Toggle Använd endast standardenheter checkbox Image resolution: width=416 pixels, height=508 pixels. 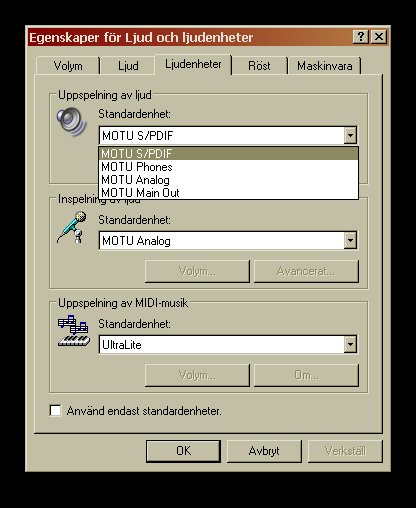(x=55, y=410)
